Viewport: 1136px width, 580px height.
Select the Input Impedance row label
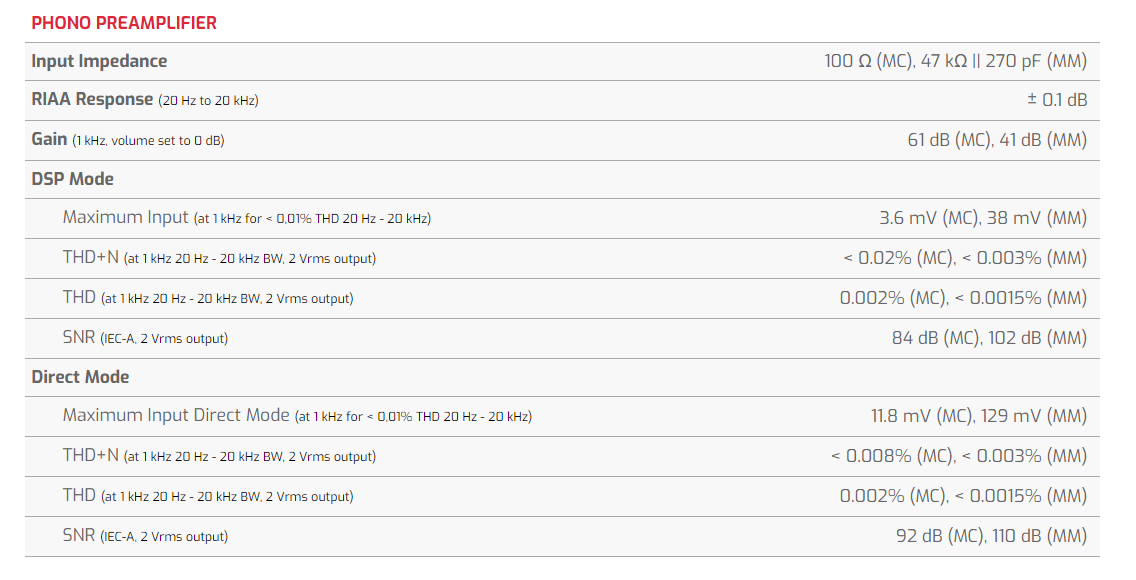point(99,61)
